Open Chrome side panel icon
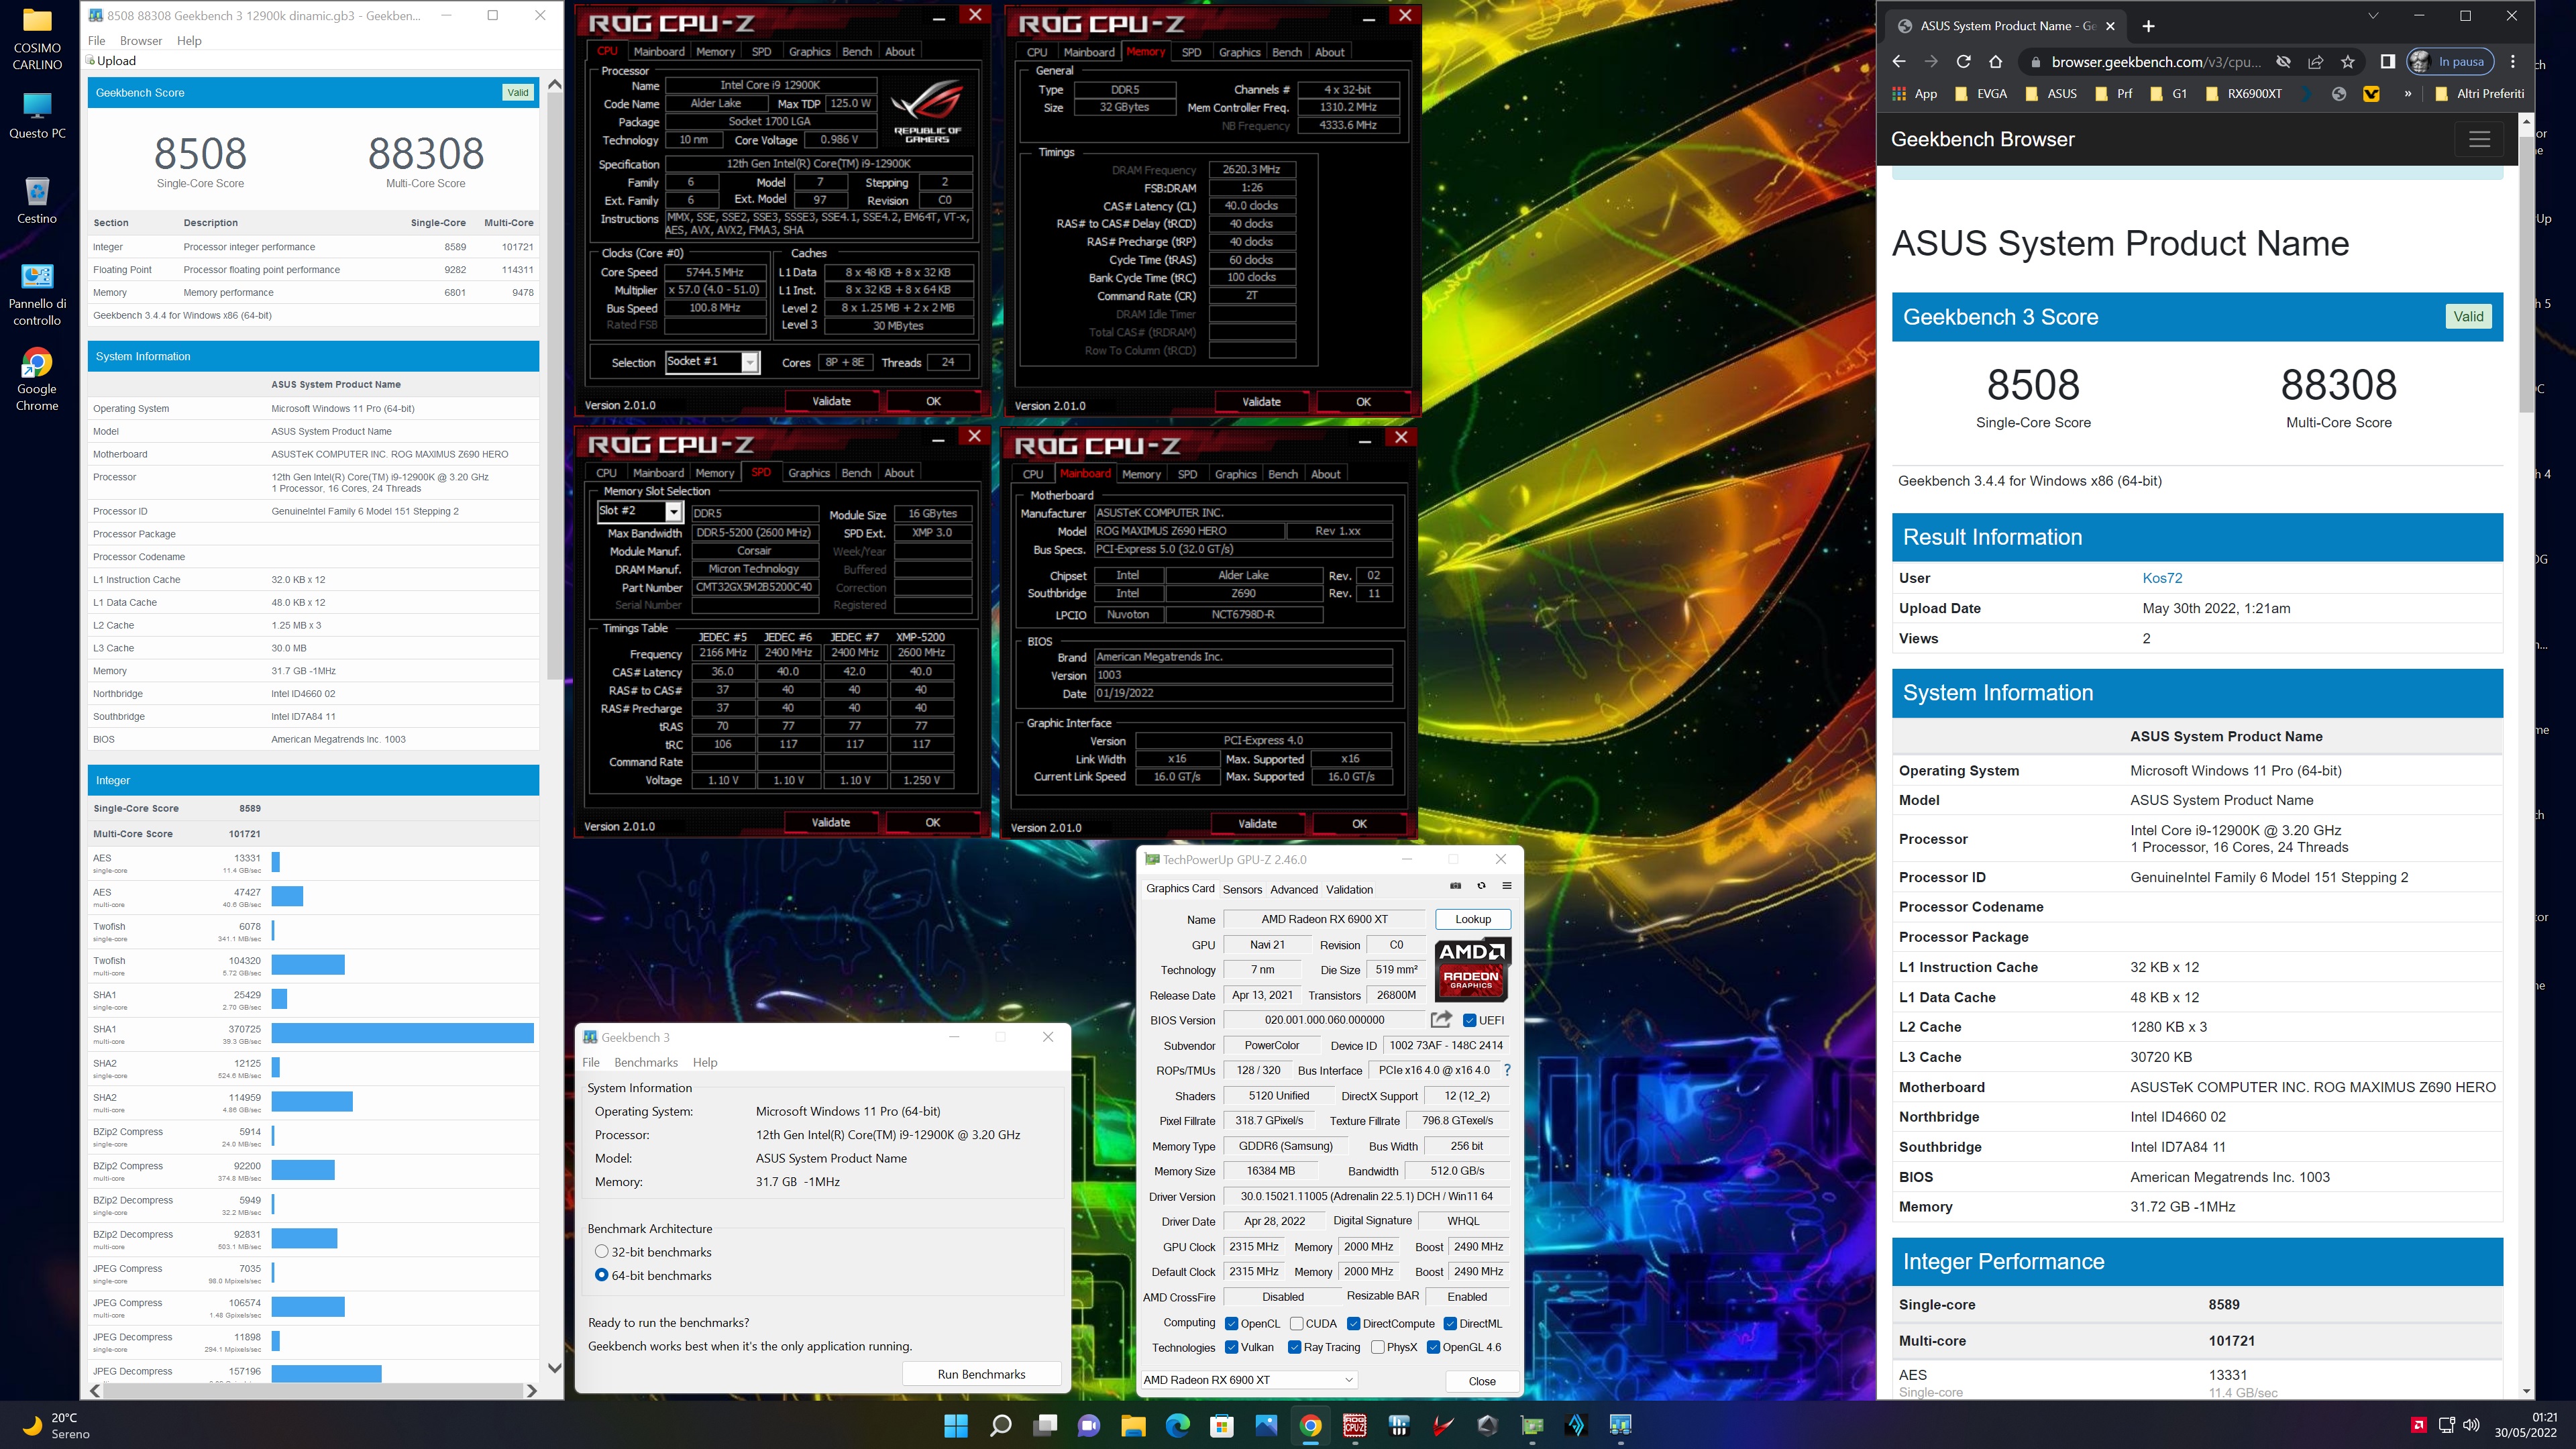Image resolution: width=2576 pixels, height=1449 pixels. (2387, 62)
